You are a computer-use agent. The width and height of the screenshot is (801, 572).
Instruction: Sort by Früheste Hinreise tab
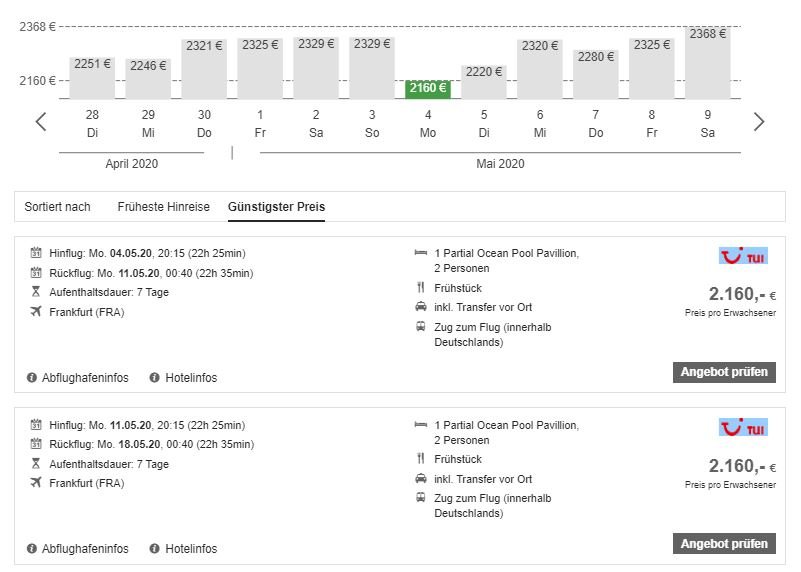(163, 207)
